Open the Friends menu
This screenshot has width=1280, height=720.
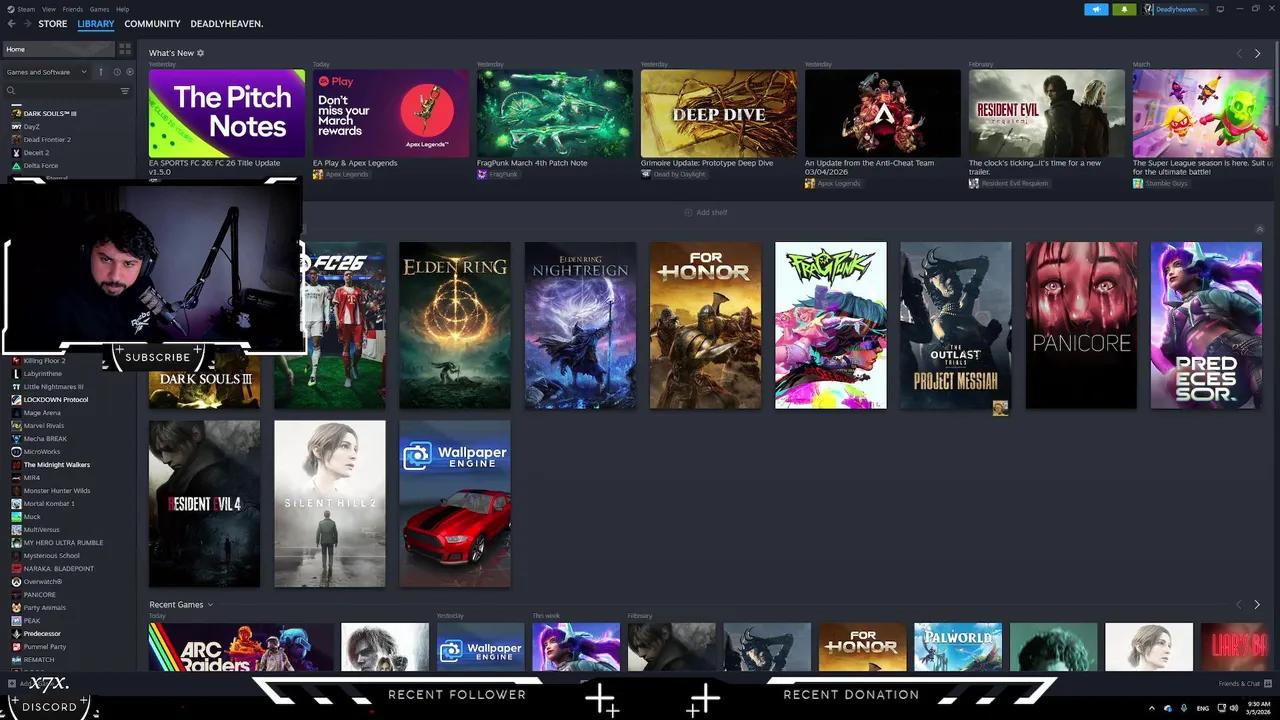click(x=73, y=9)
